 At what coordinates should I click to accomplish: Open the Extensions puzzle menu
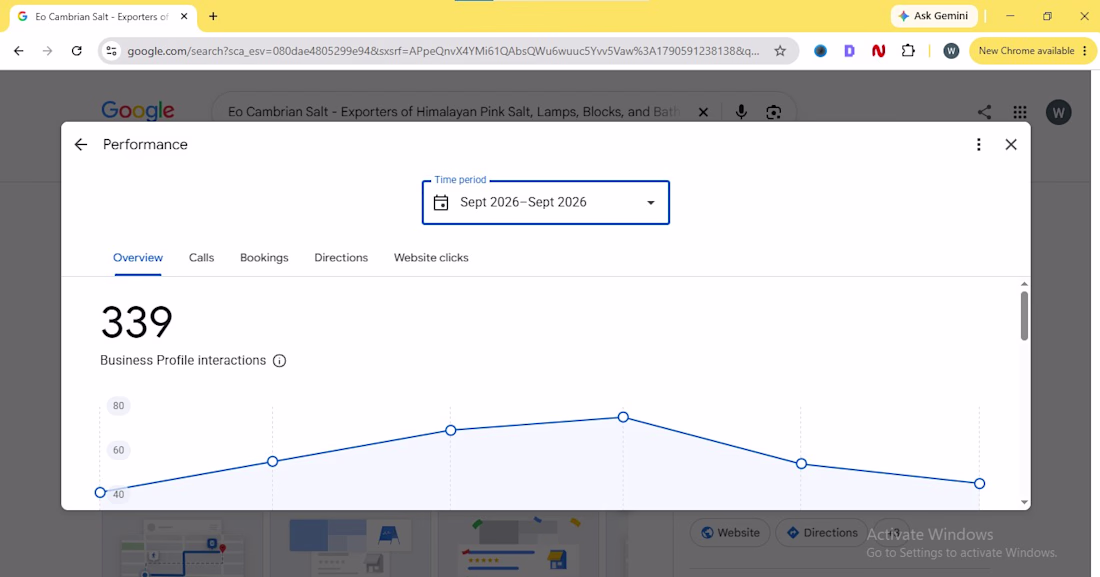pos(908,51)
